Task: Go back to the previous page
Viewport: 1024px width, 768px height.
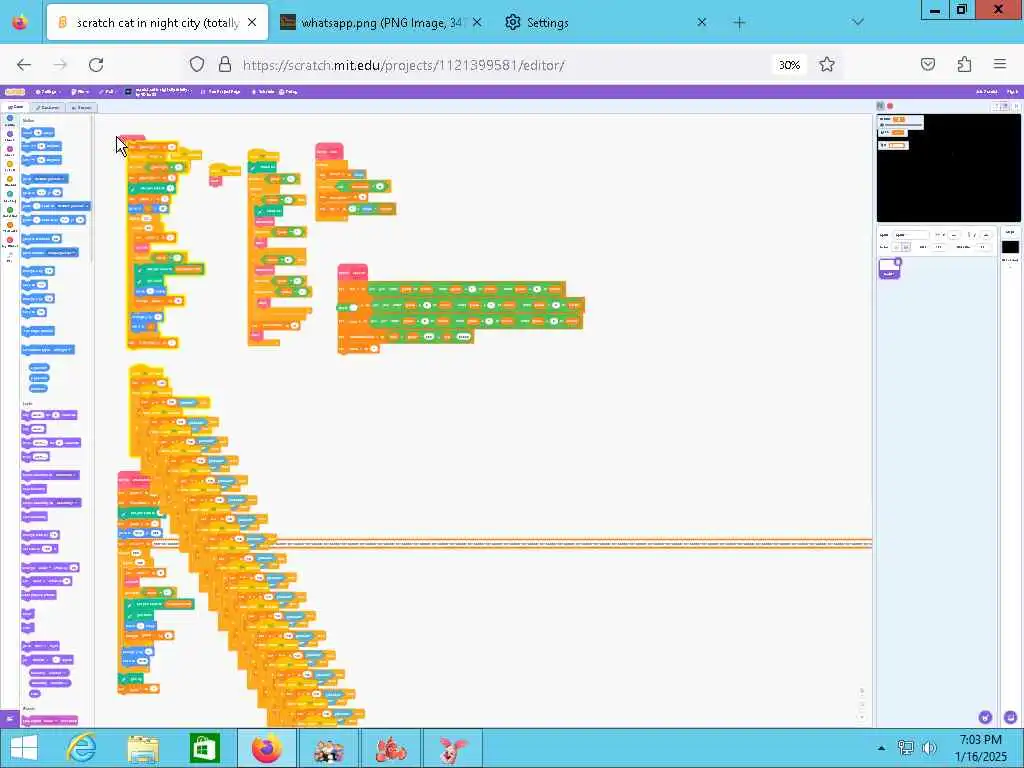Action: (24, 65)
